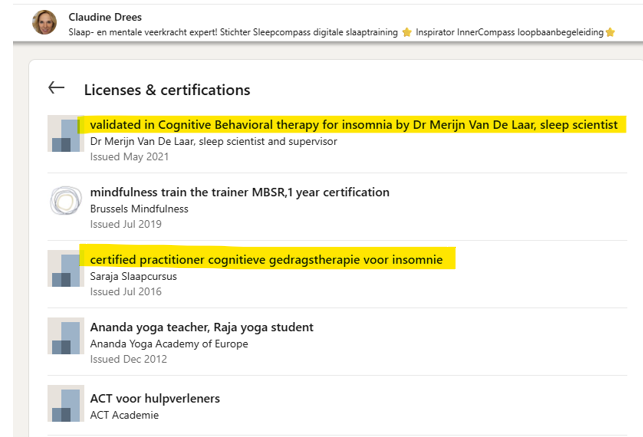Click the Saraja Slaapcursus organization logo
Image resolution: width=643 pixels, height=437 pixels.
point(65,269)
